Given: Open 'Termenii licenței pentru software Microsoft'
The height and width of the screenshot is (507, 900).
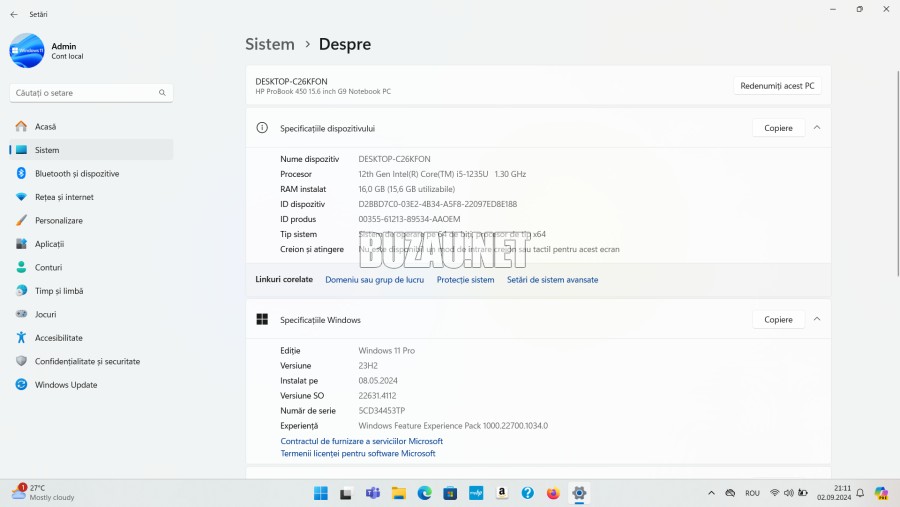Looking at the screenshot, I should coord(358,453).
